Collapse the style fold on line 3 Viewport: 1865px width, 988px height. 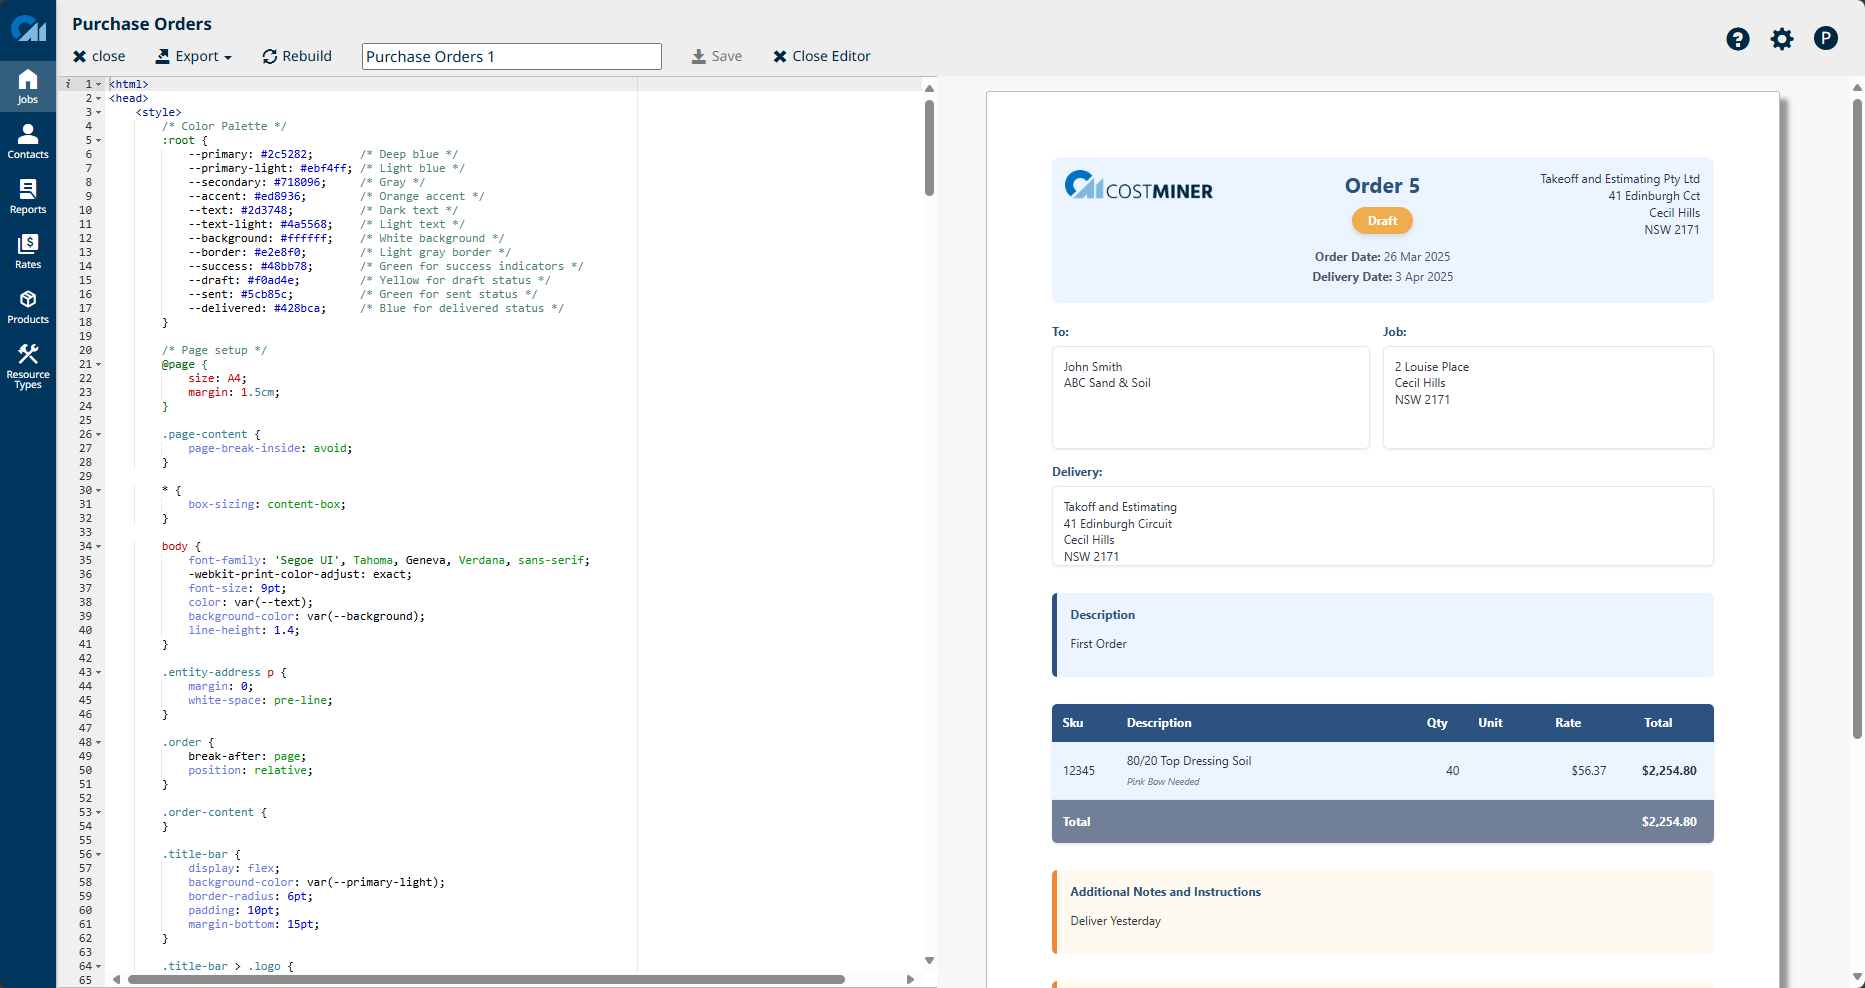[98, 112]
